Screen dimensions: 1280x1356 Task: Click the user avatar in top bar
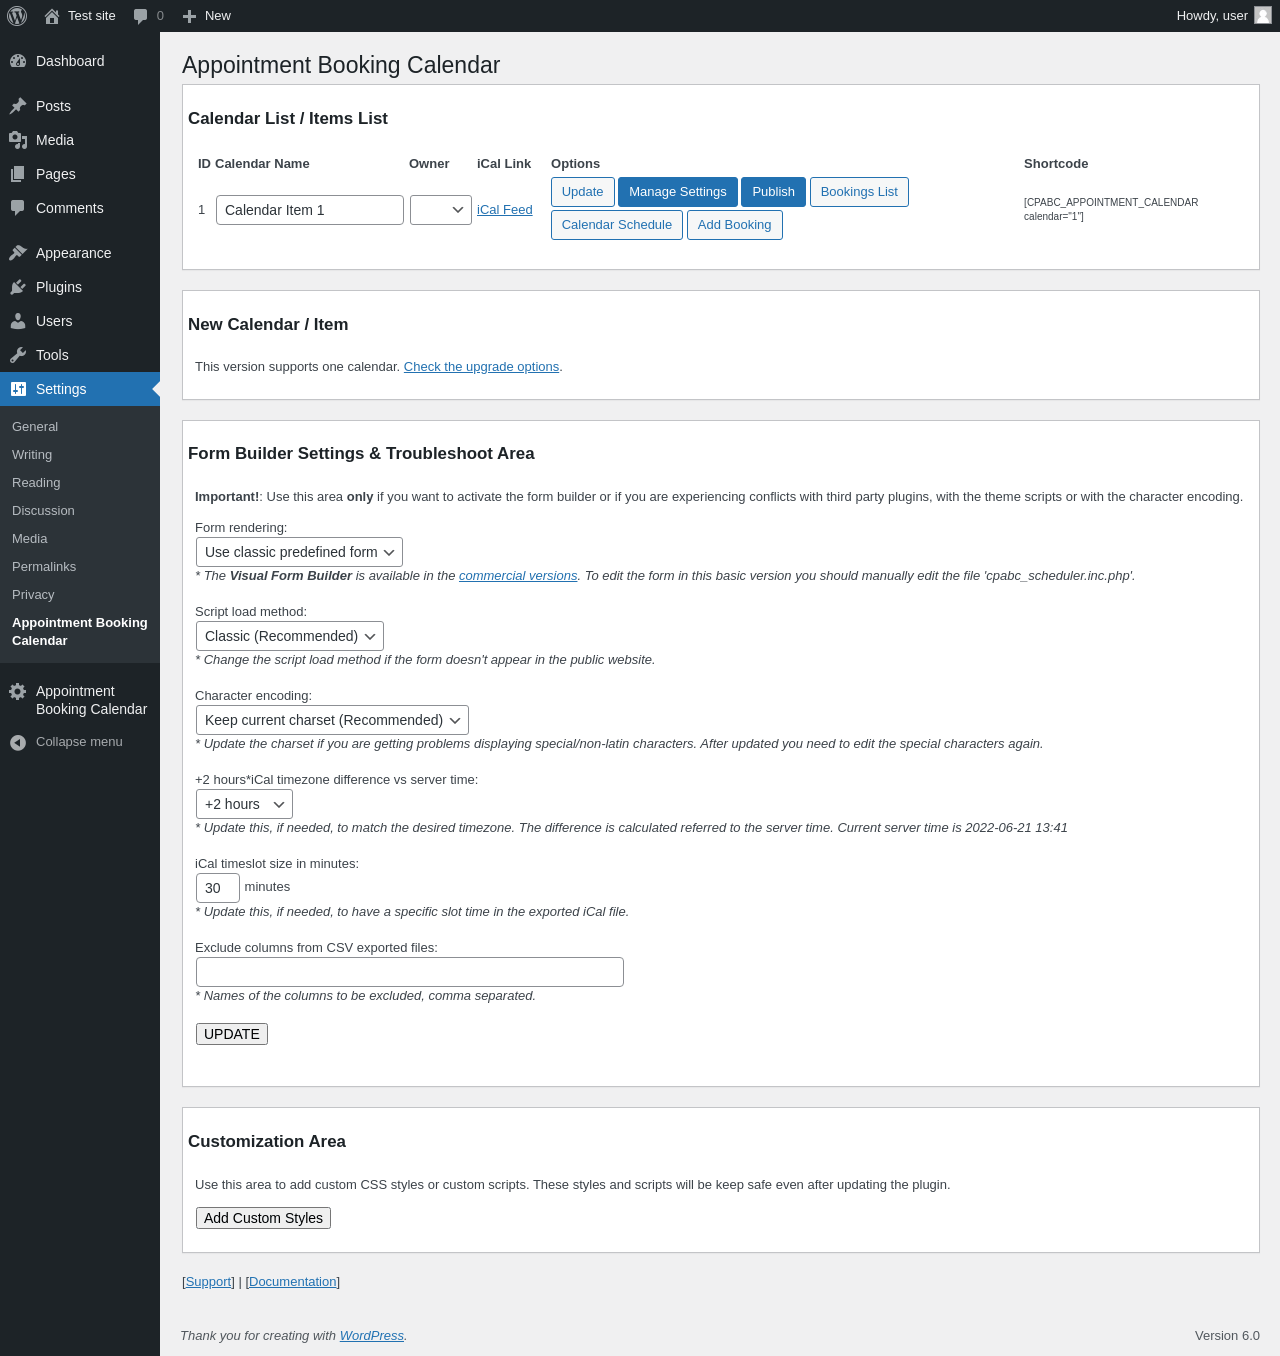coord(1263,15)
